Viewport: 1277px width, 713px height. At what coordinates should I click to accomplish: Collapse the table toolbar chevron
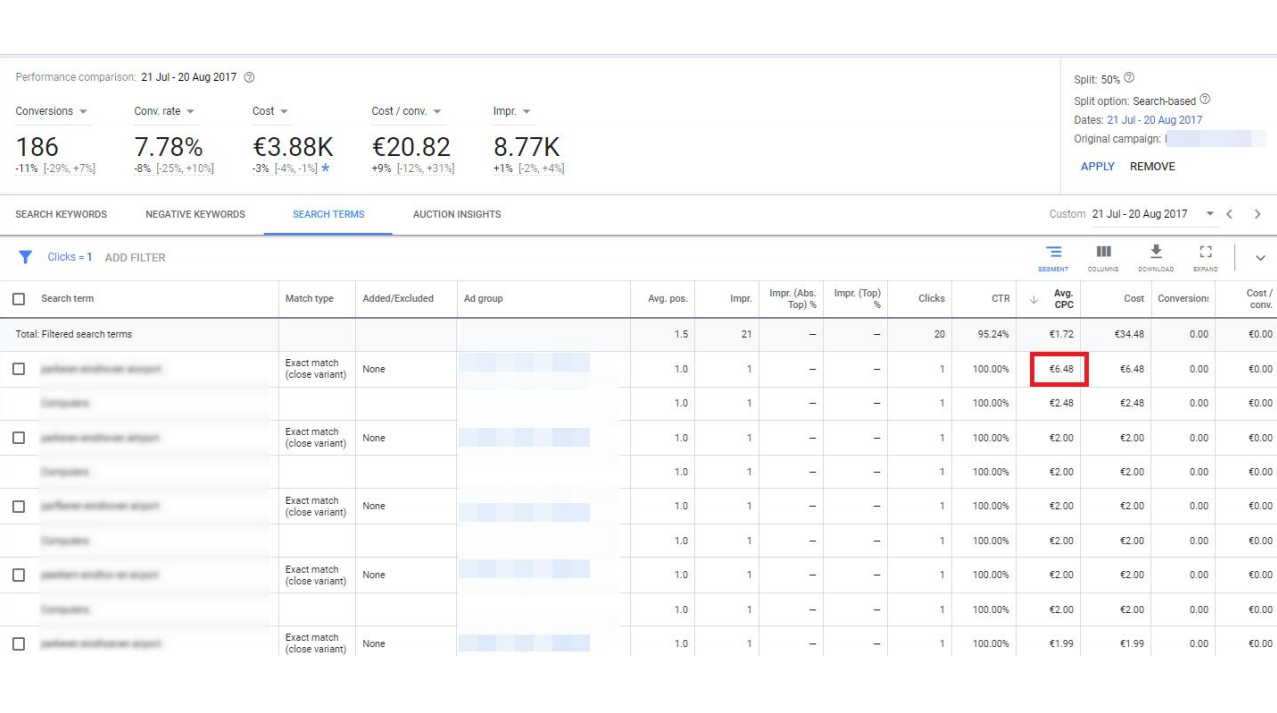click(x=1260, y=258)
